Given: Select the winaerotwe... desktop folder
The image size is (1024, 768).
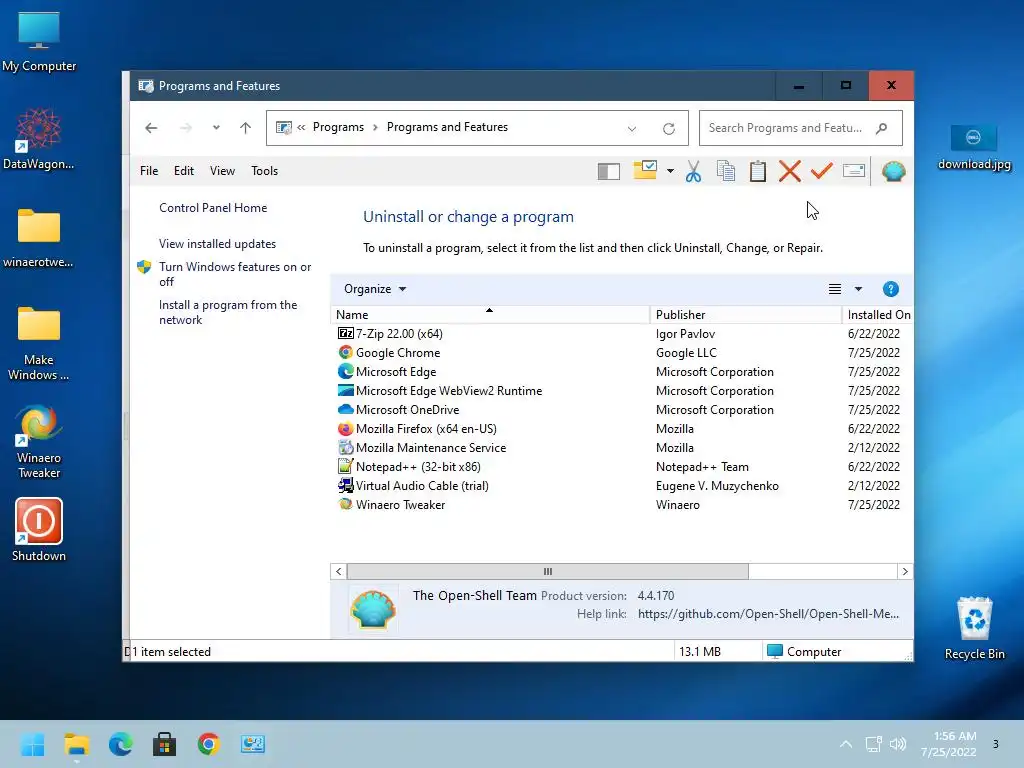Looking at the screenshot, I should pos(39,238).
